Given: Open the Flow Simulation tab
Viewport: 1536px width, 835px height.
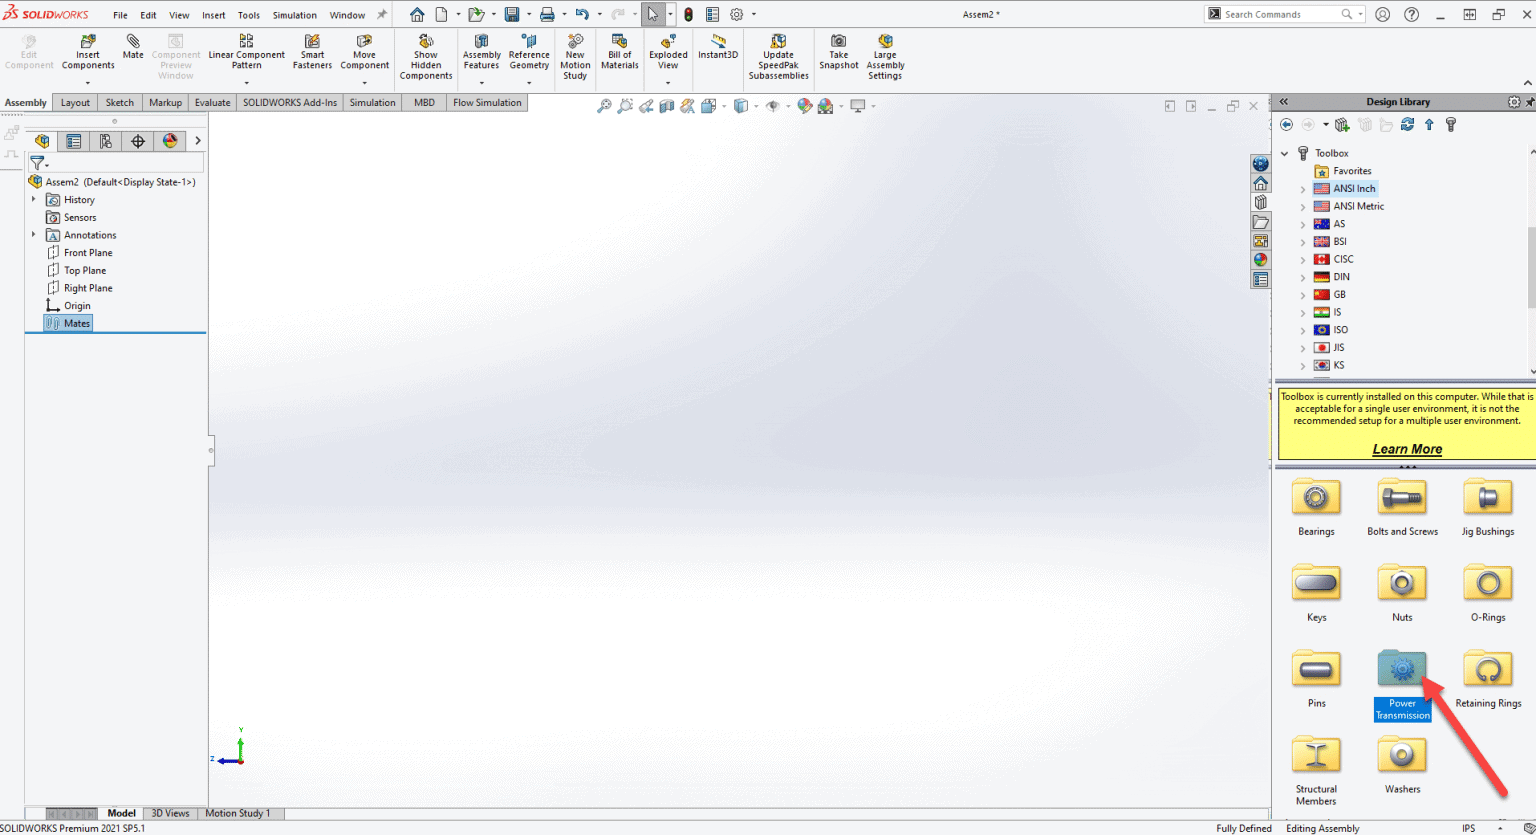Looking at the screenshot, I should click(487, 102).
